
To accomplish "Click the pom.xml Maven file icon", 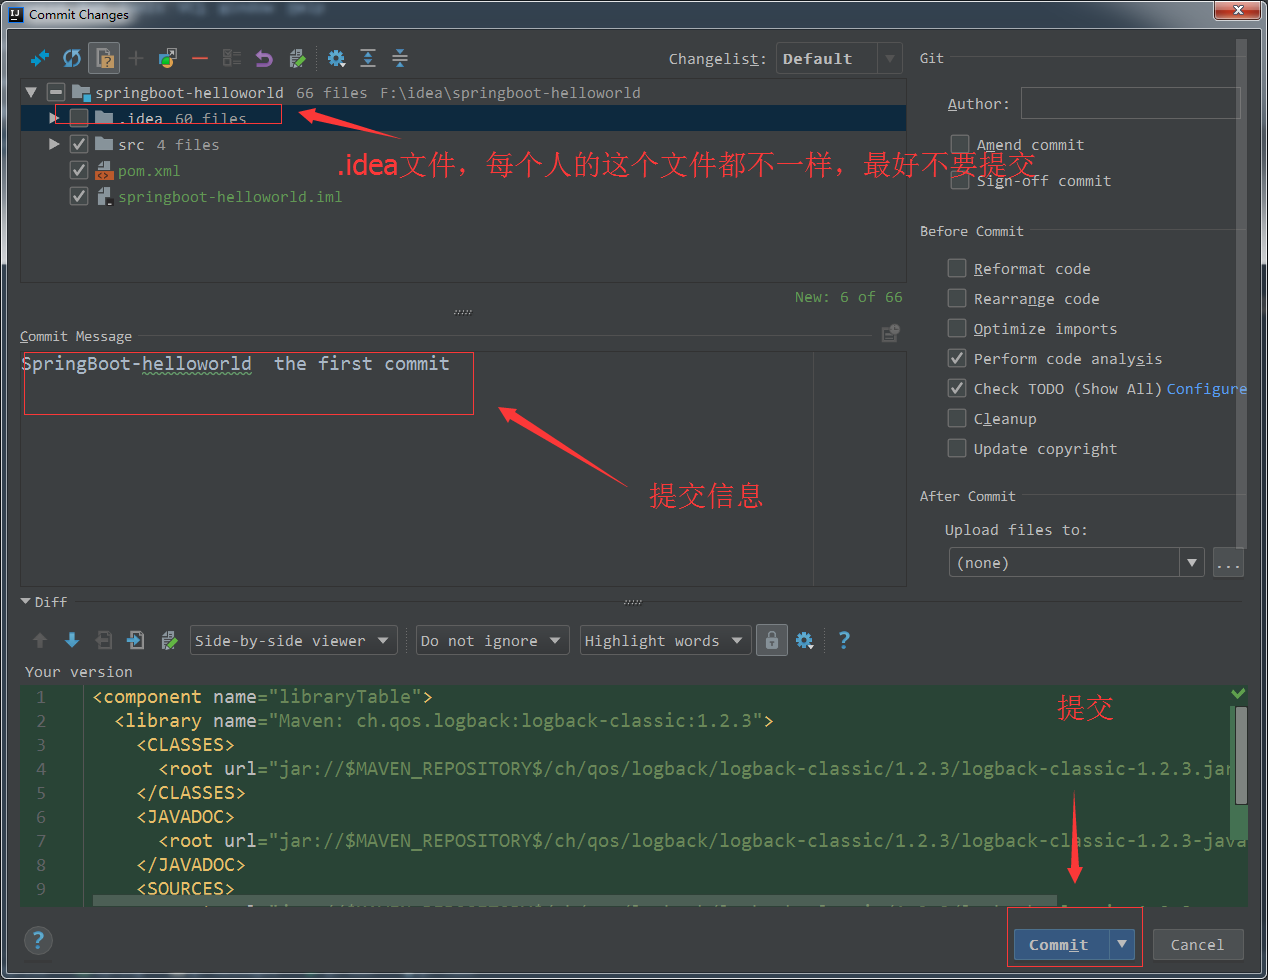I will click(104, 171).
